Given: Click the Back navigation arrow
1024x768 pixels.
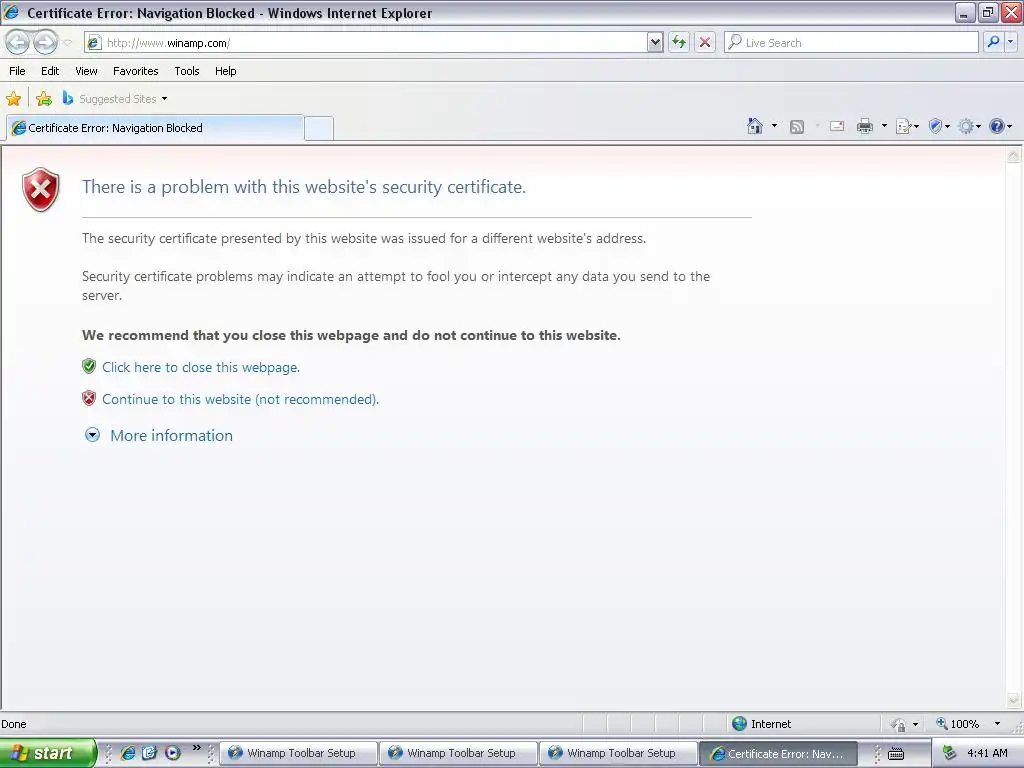Looking at the screenshot, I should tap(18, 42).
